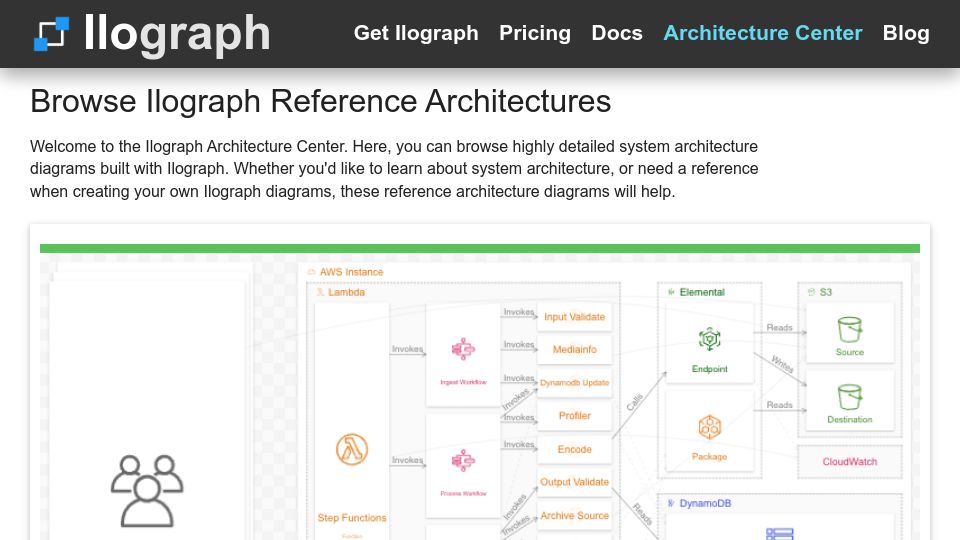Screen dimensions: 960x540
Task: Select the Dynamodb Update node
Action: tap(574, 383)
